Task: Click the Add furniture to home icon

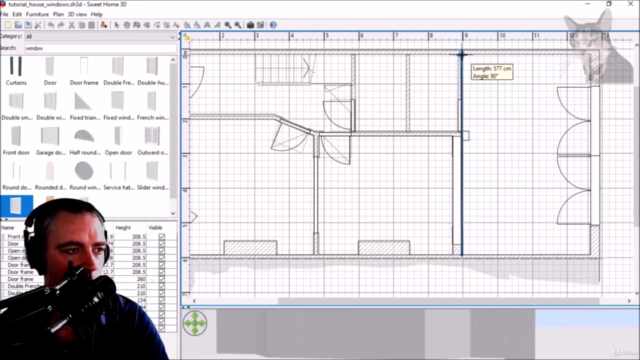Action: click(104, 25)
